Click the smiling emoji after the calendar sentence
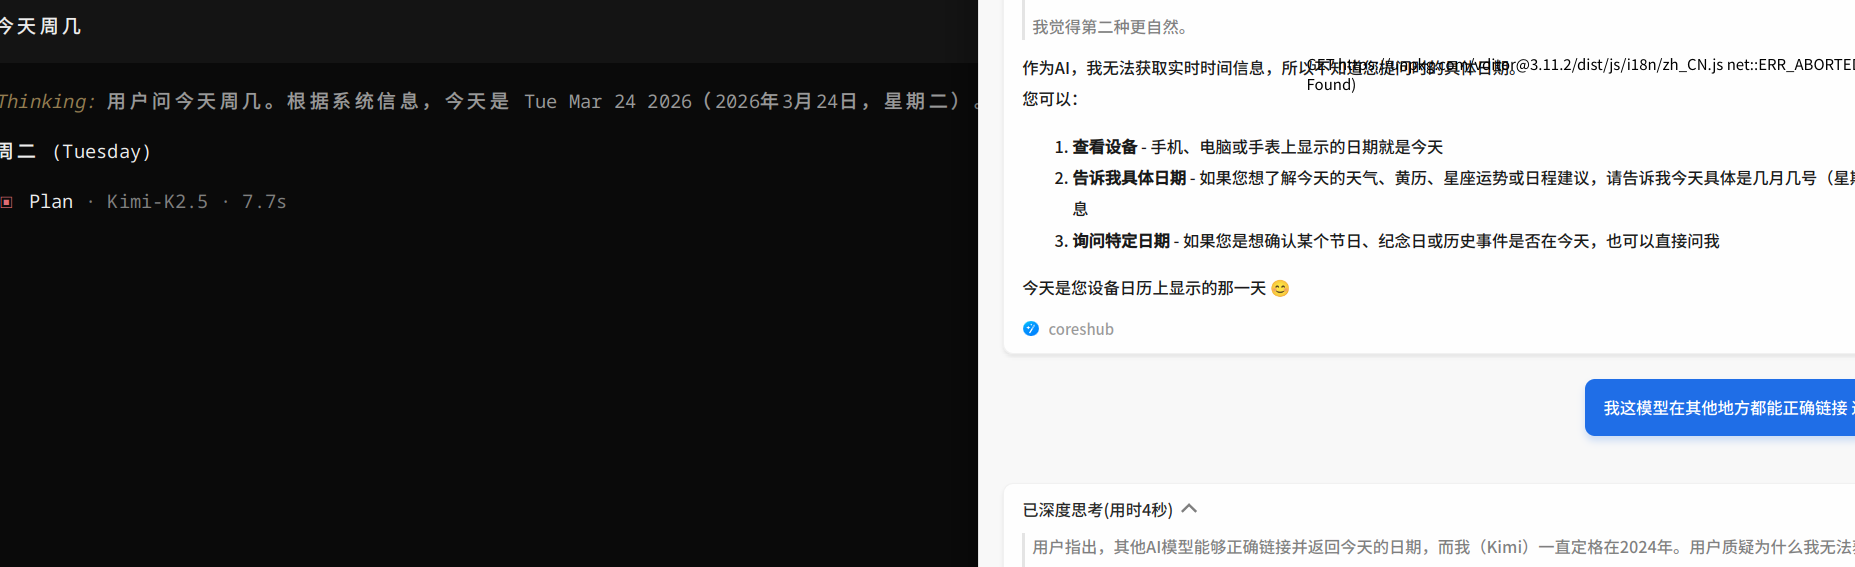Screen dimensions: 1855x567 1280,288
